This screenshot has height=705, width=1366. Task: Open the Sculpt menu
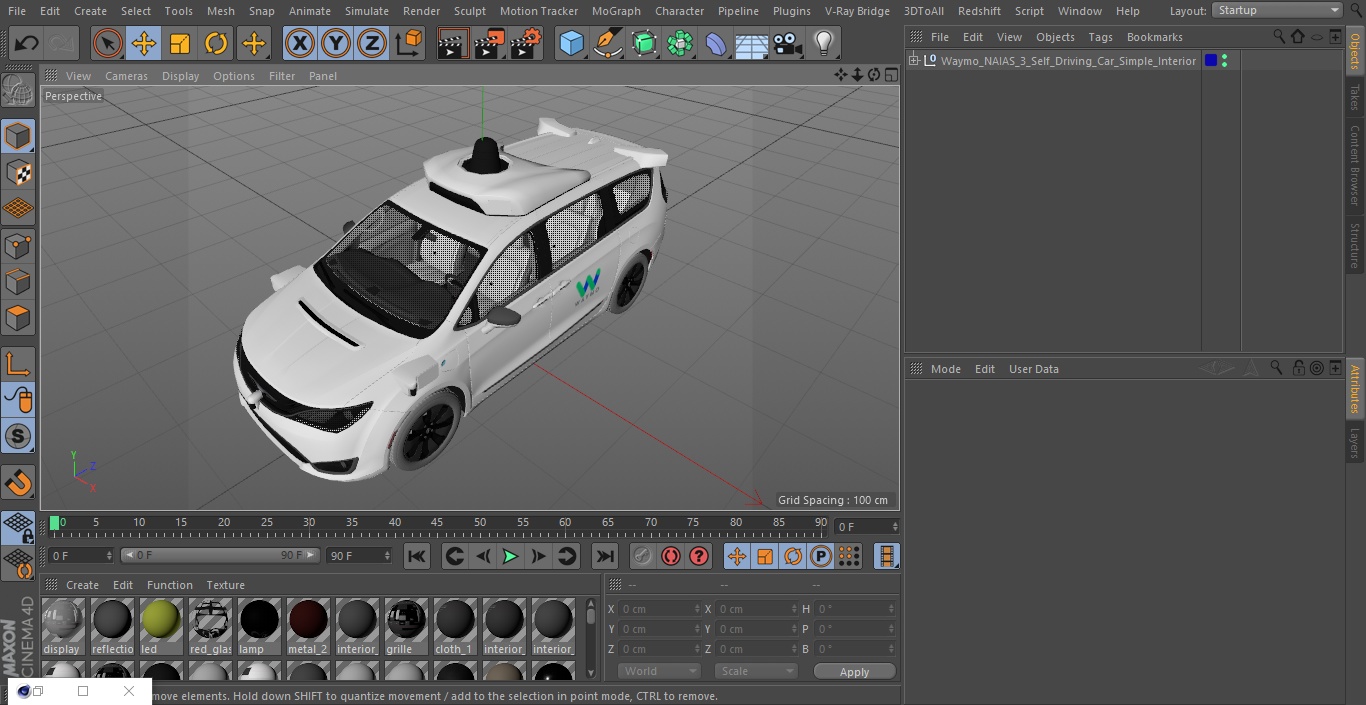click(x=470, y=11)
